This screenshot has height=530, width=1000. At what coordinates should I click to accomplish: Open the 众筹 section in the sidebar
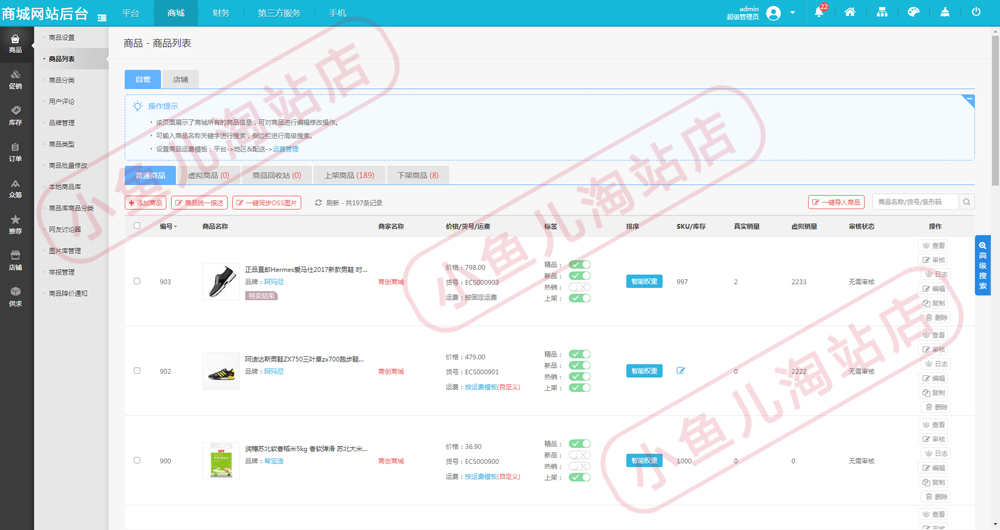pos(15,189)
